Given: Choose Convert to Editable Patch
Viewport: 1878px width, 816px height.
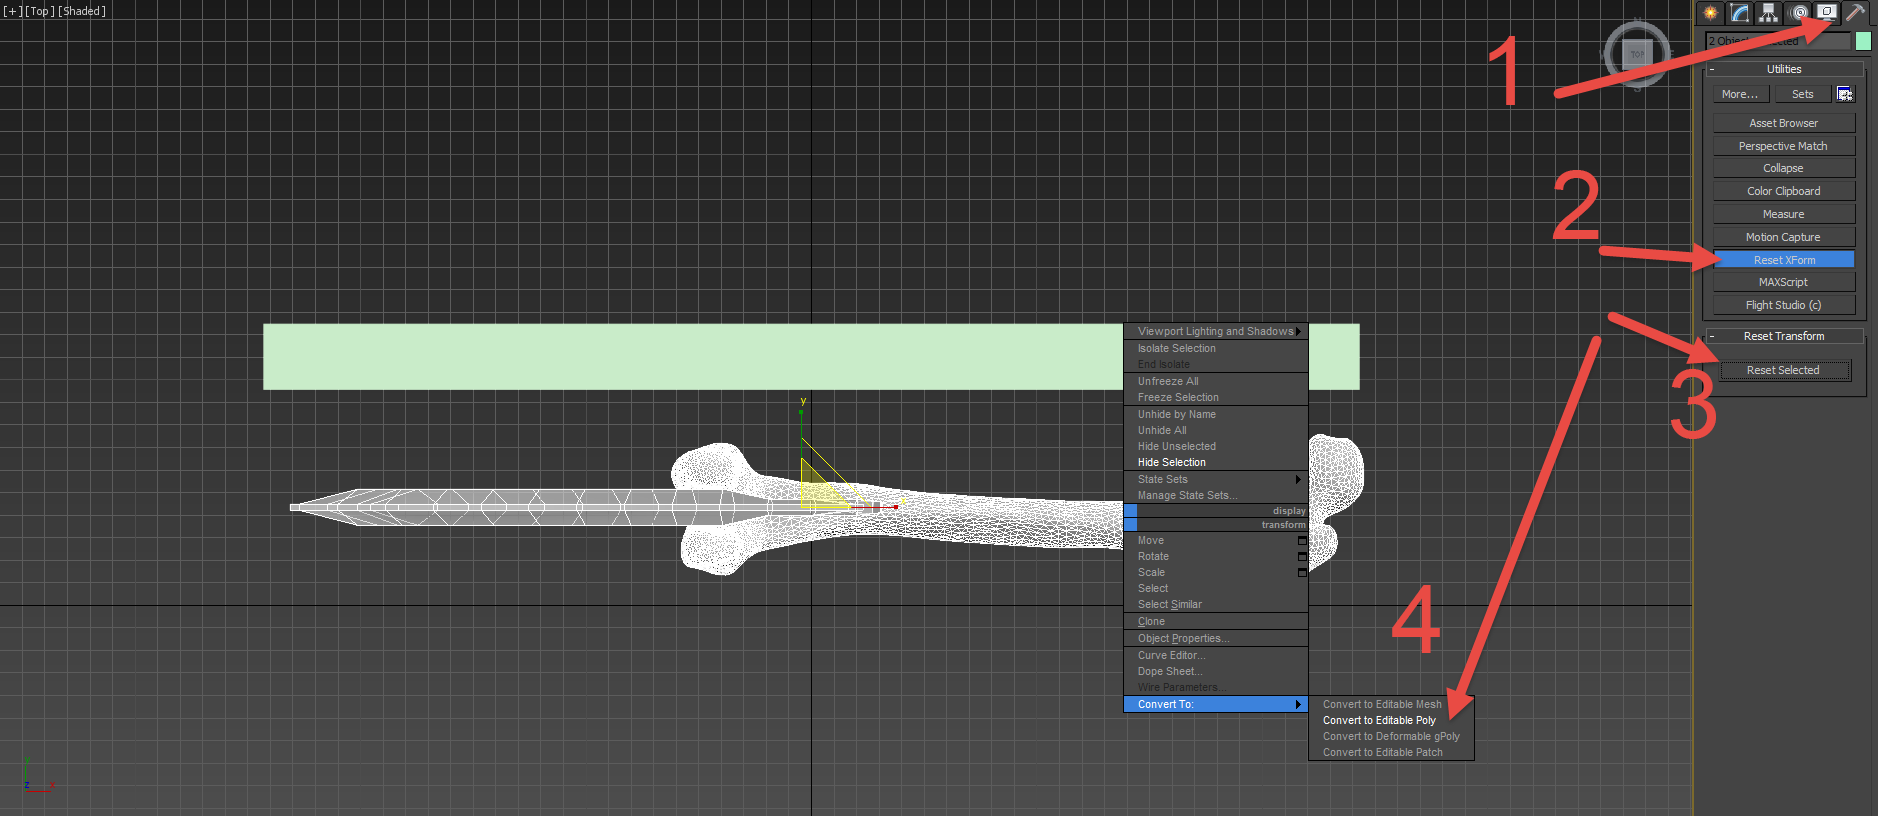Looking at the screenshot, I should coord(1391,752).
